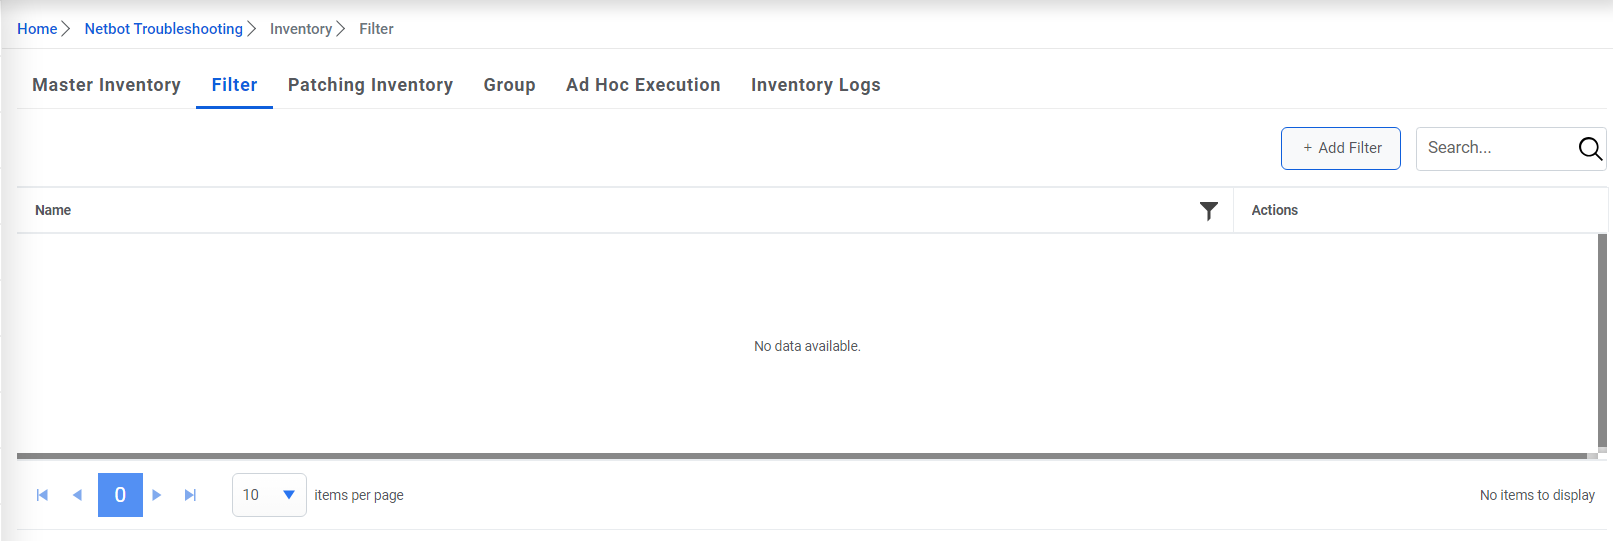Click the Inventory breadcrumb
1613x541 pixels.
(300, 29)
